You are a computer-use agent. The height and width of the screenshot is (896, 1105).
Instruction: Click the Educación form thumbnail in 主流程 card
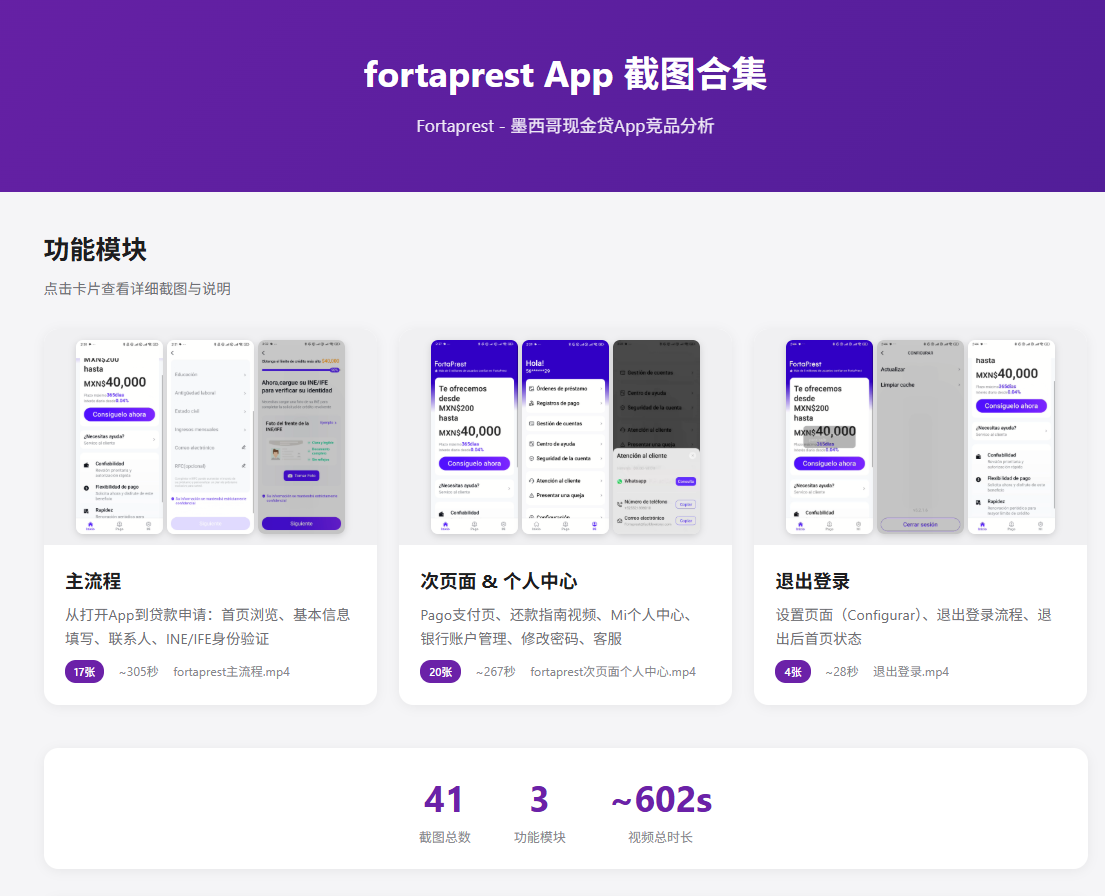click(210, 436)
